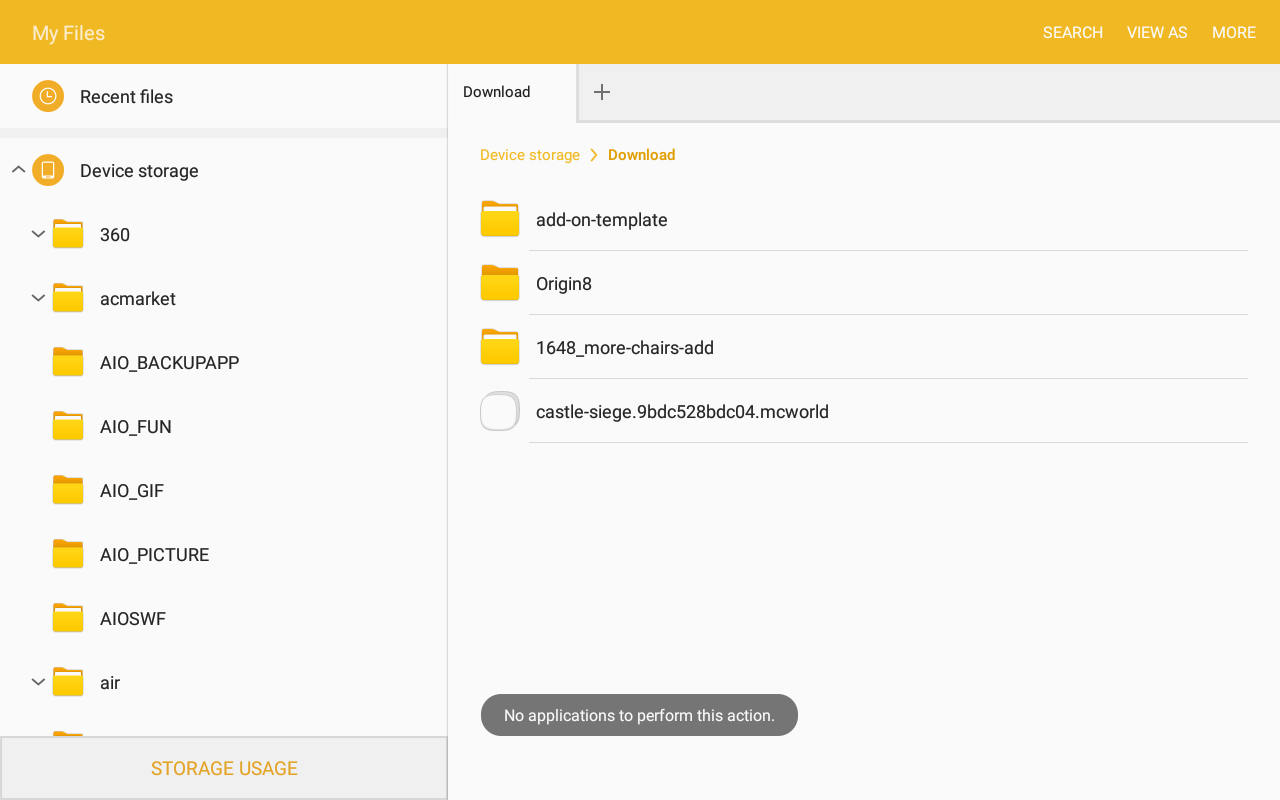Click the castle-siege mcworld file icon
Image resolution: width=1280 pixels, height=800 pixels.
point(500,411)
